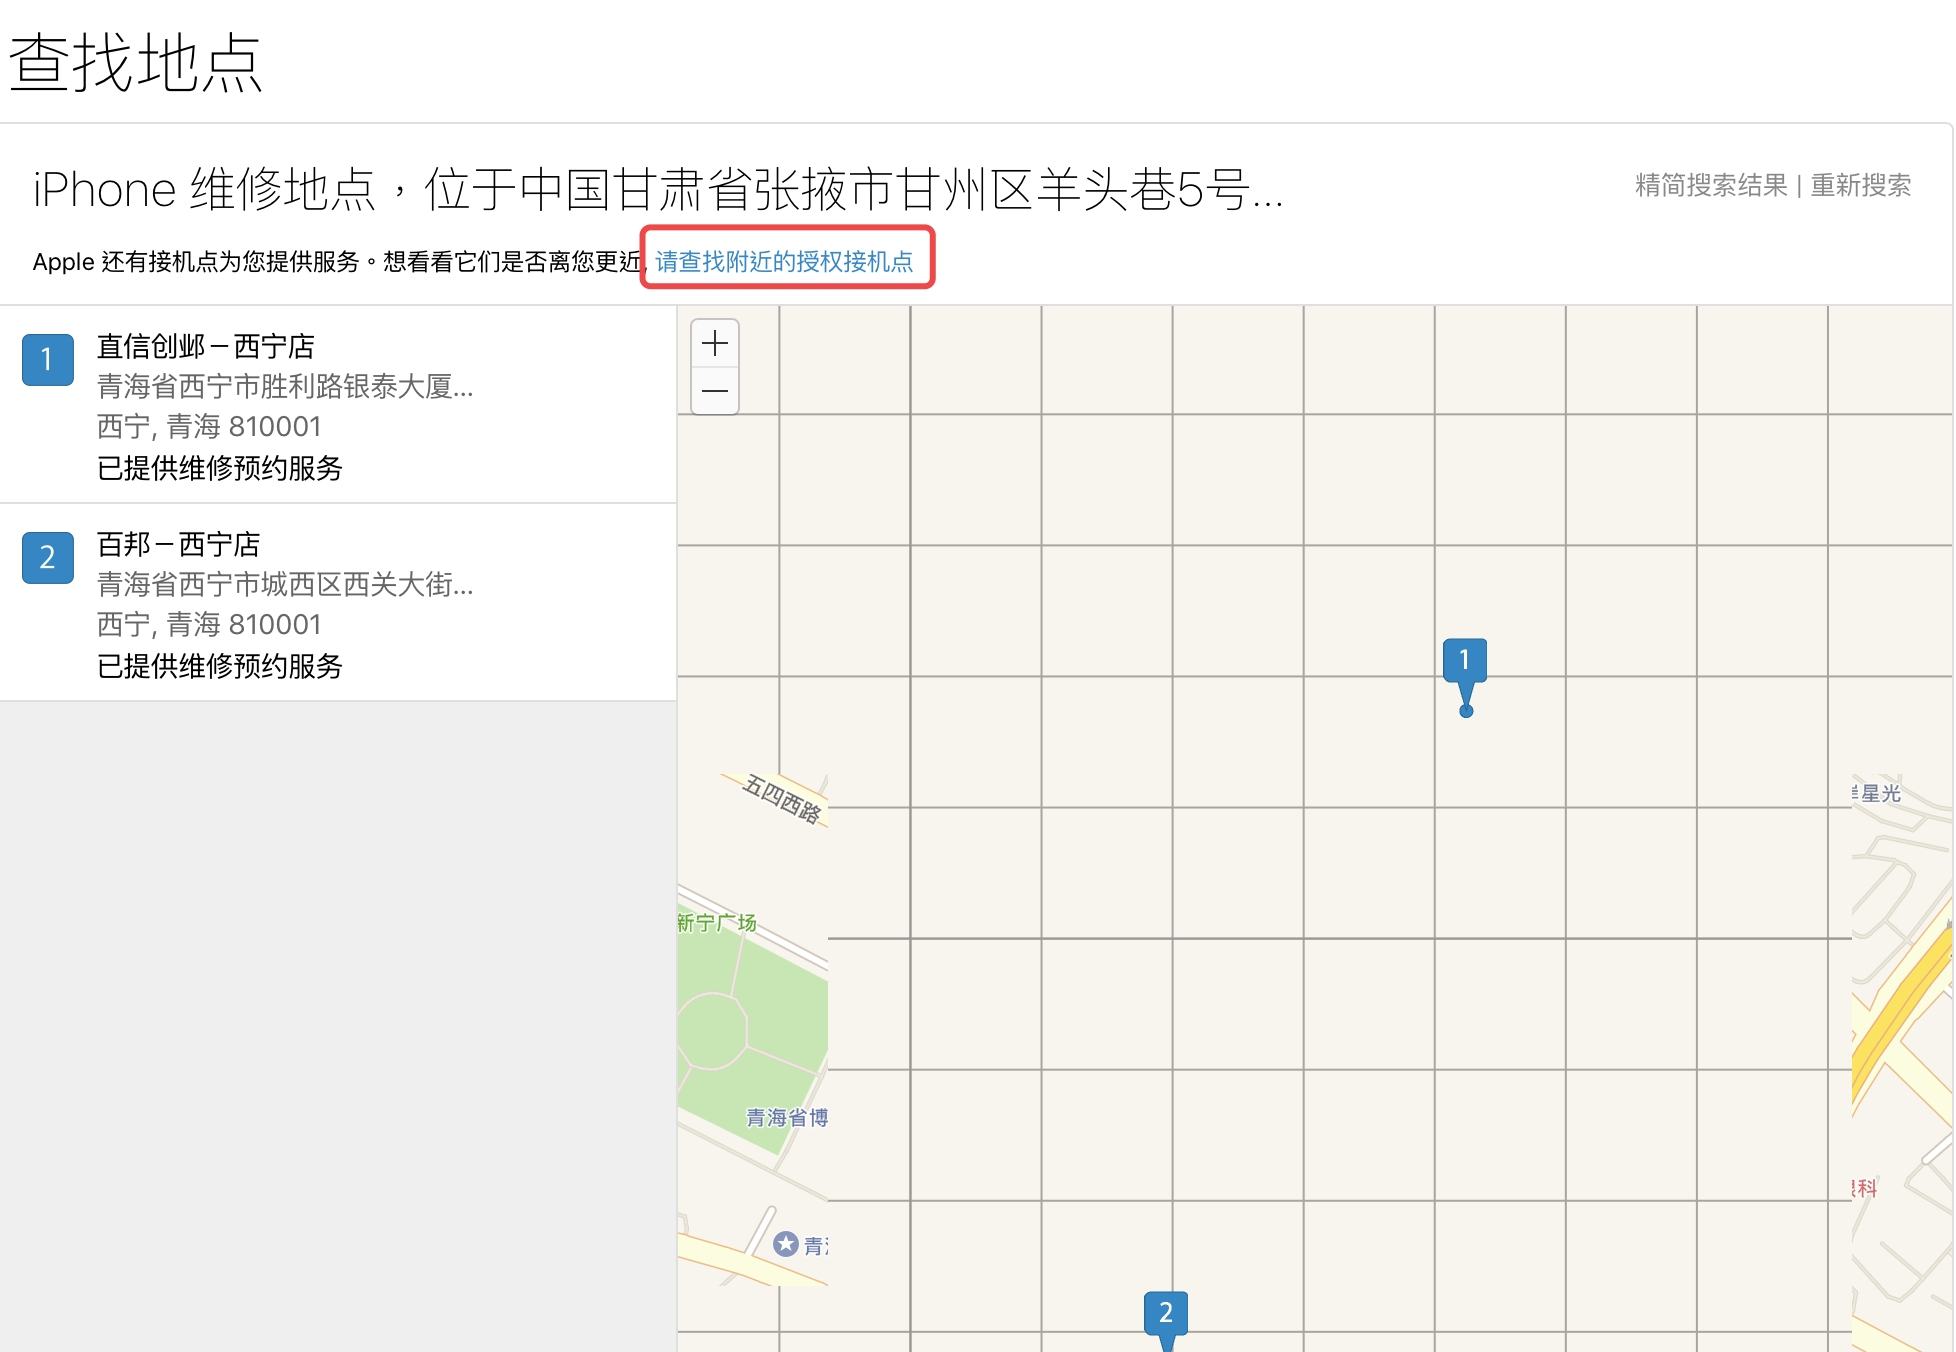Open 直信创邺–西宁店 store result
The image size is (1956, 1352).
pos(205,347)
